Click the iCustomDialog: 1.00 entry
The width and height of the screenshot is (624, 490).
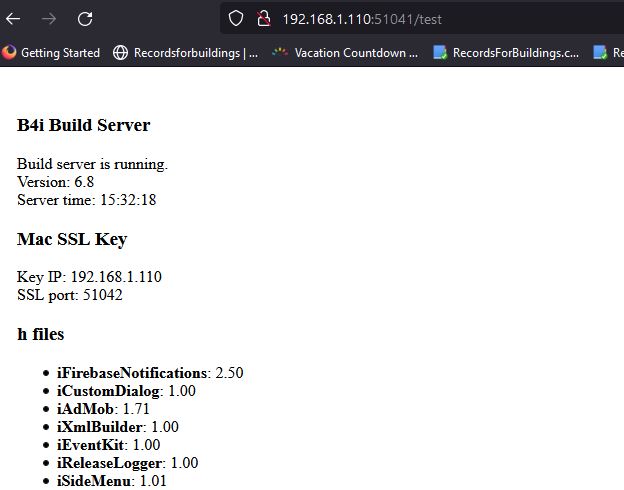click(126, 391)
